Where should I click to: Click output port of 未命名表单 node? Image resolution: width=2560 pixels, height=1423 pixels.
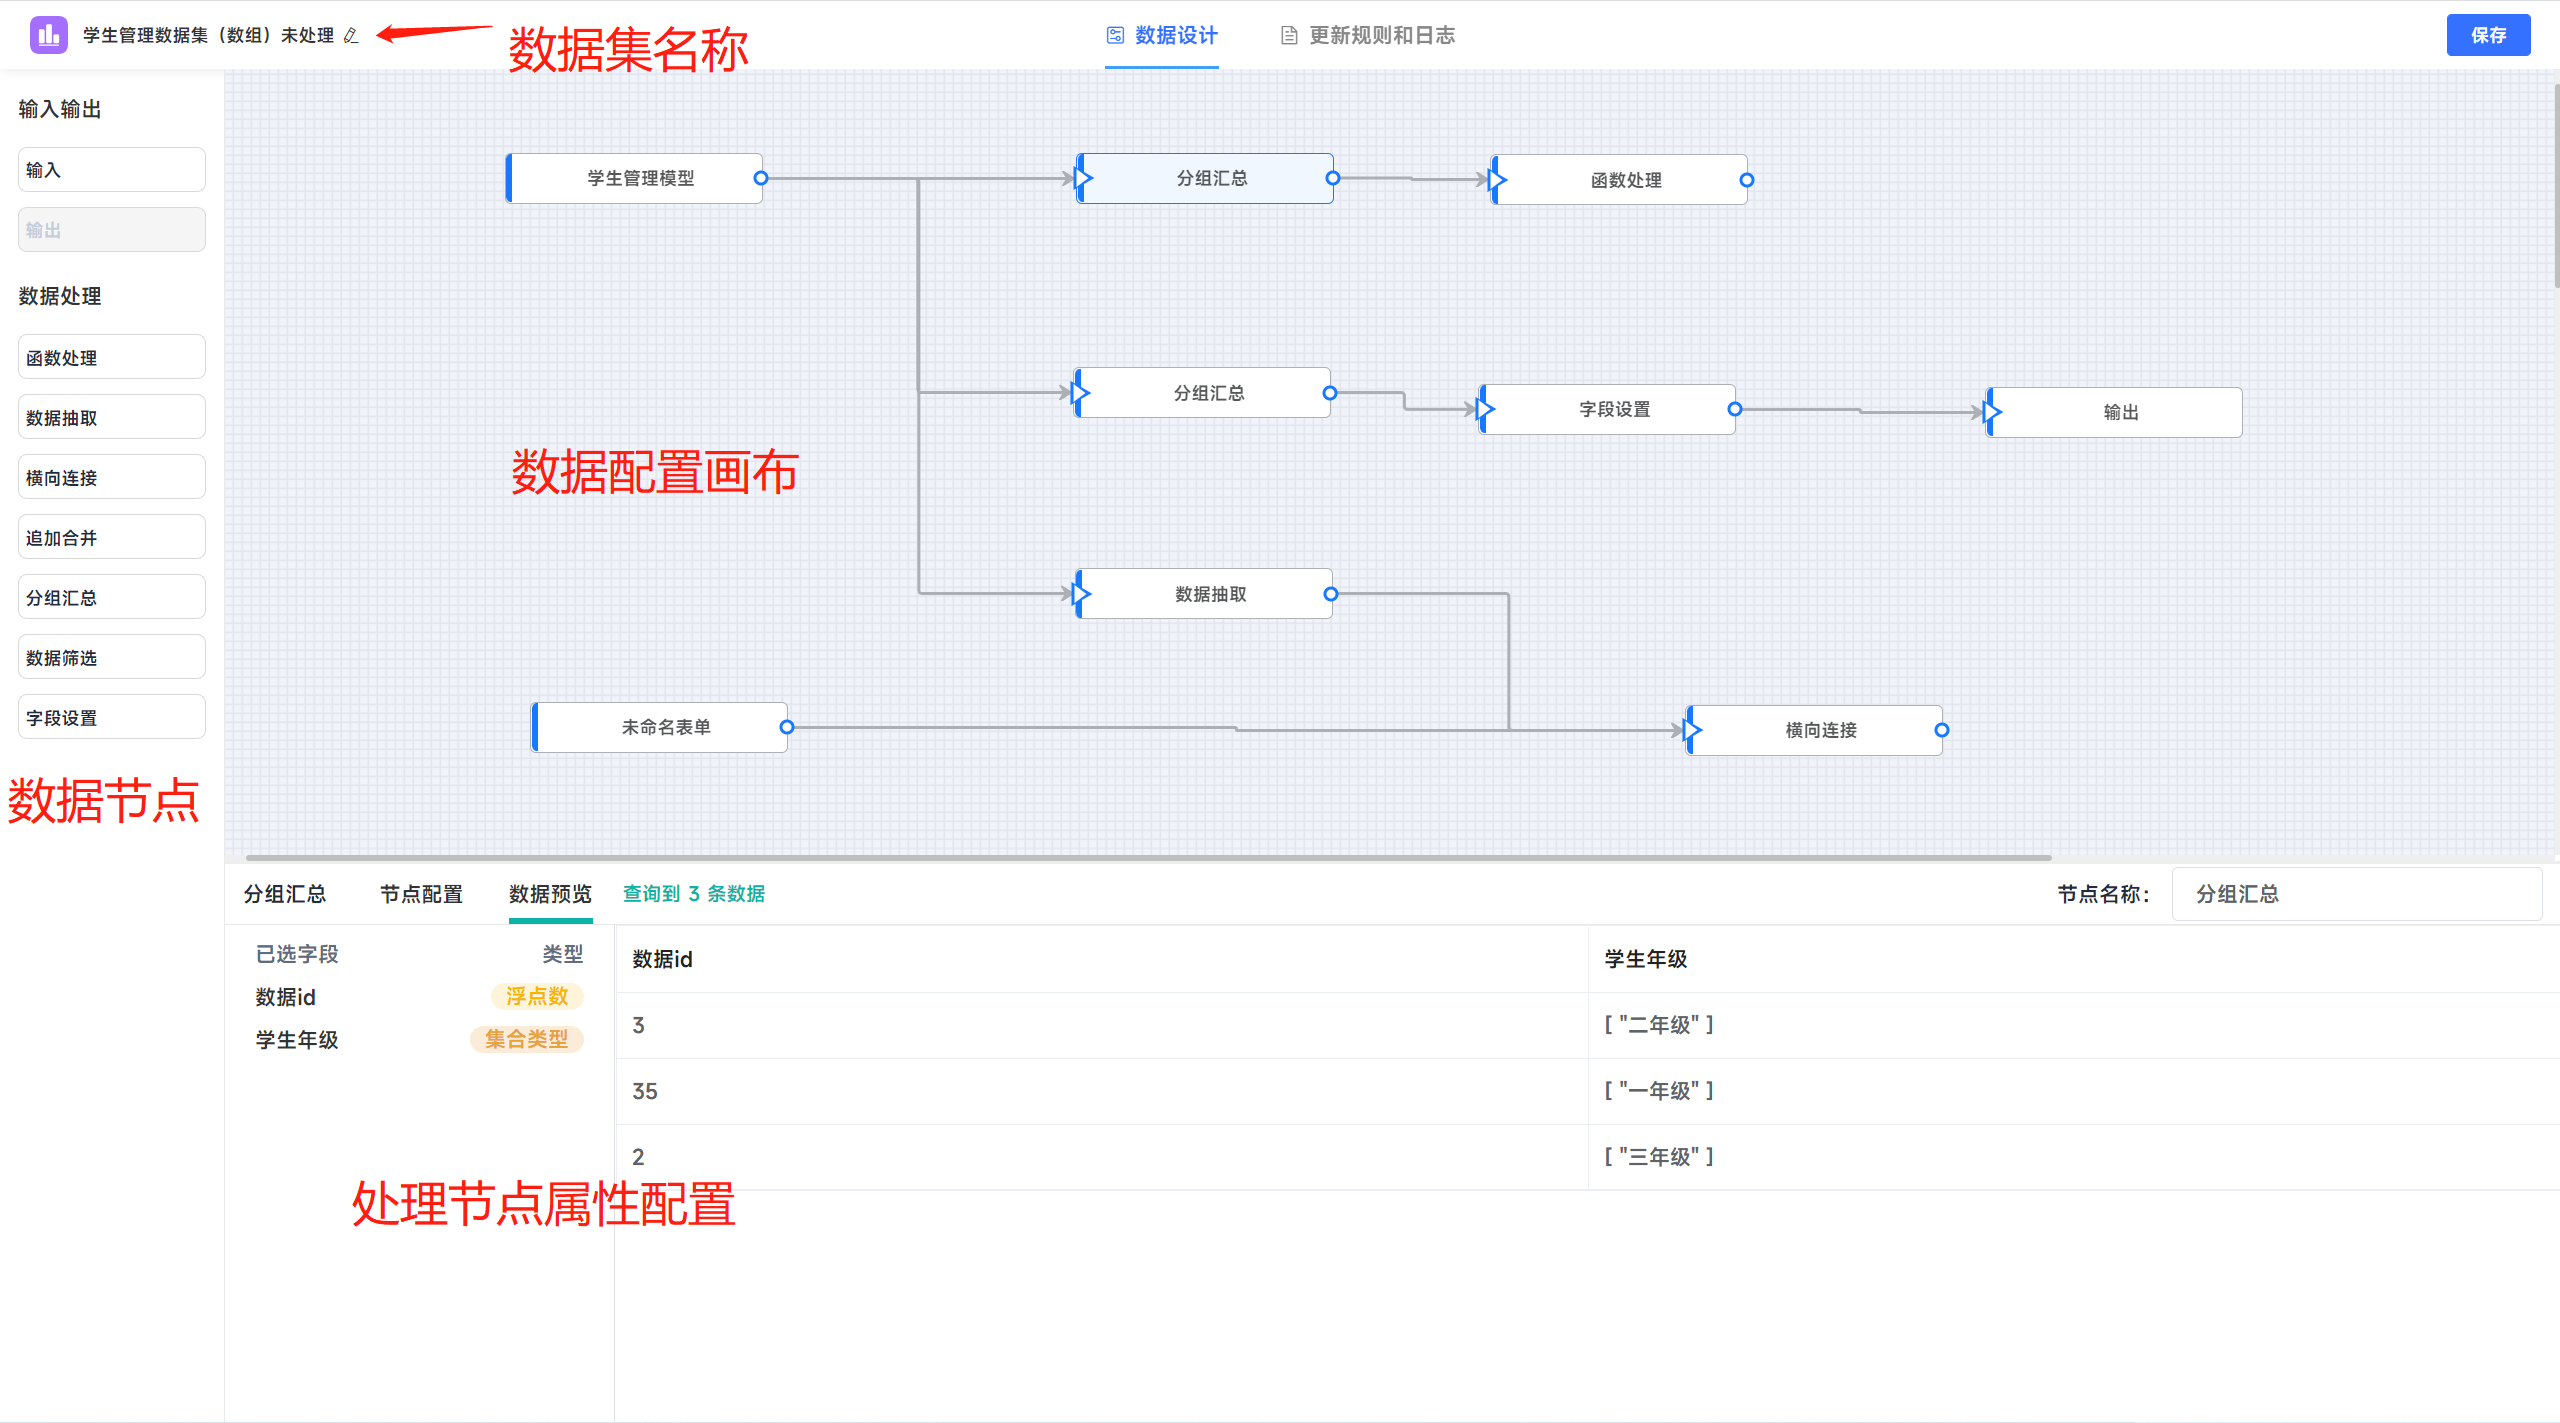(x=787, y=727)
